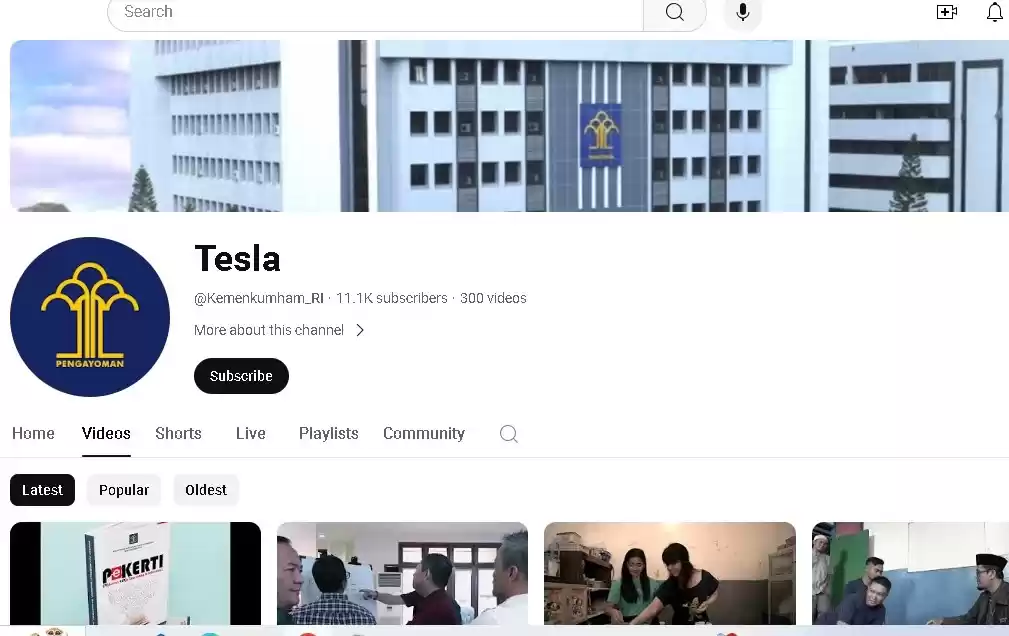Open the Playlists tab

coord(328,434)
